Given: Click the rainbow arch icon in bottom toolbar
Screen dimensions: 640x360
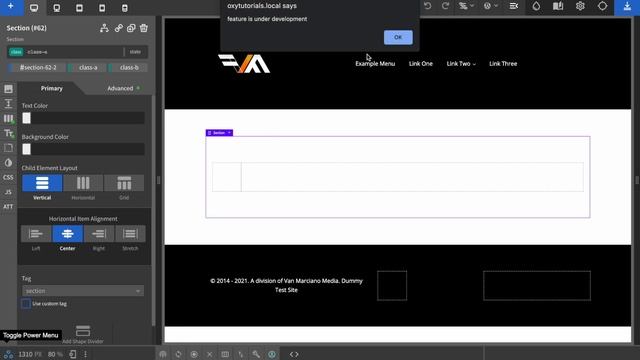Looking at the screenshot, I should 163,354.
